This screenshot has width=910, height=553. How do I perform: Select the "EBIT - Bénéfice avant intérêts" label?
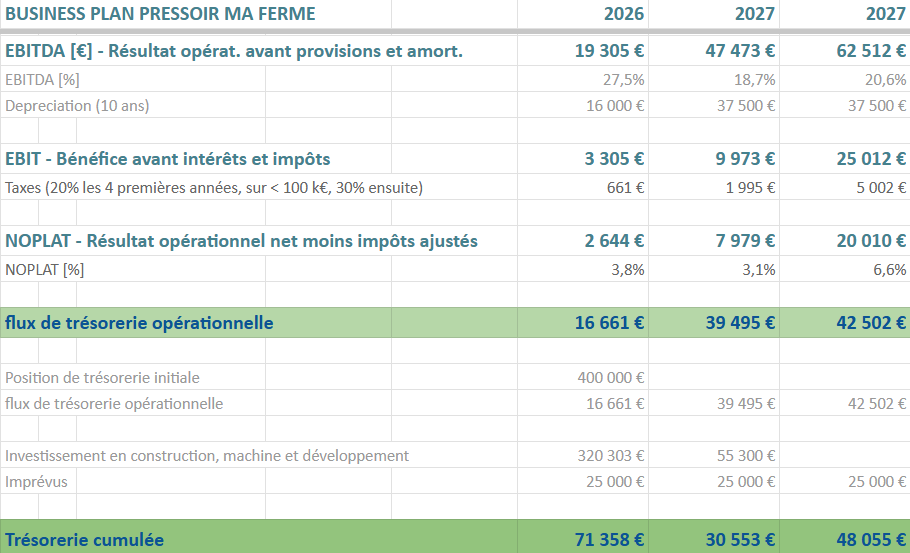[167, 159]
